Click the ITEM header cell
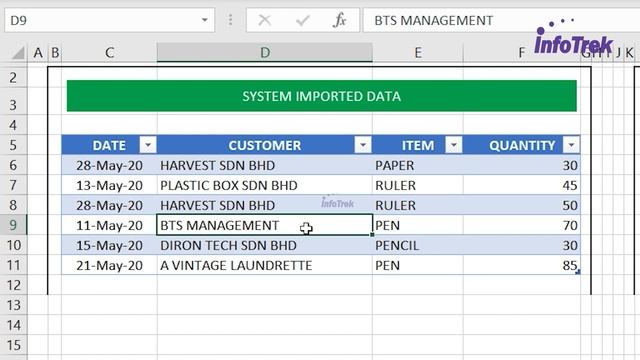 pyautogui.click(x=418, y=145)
